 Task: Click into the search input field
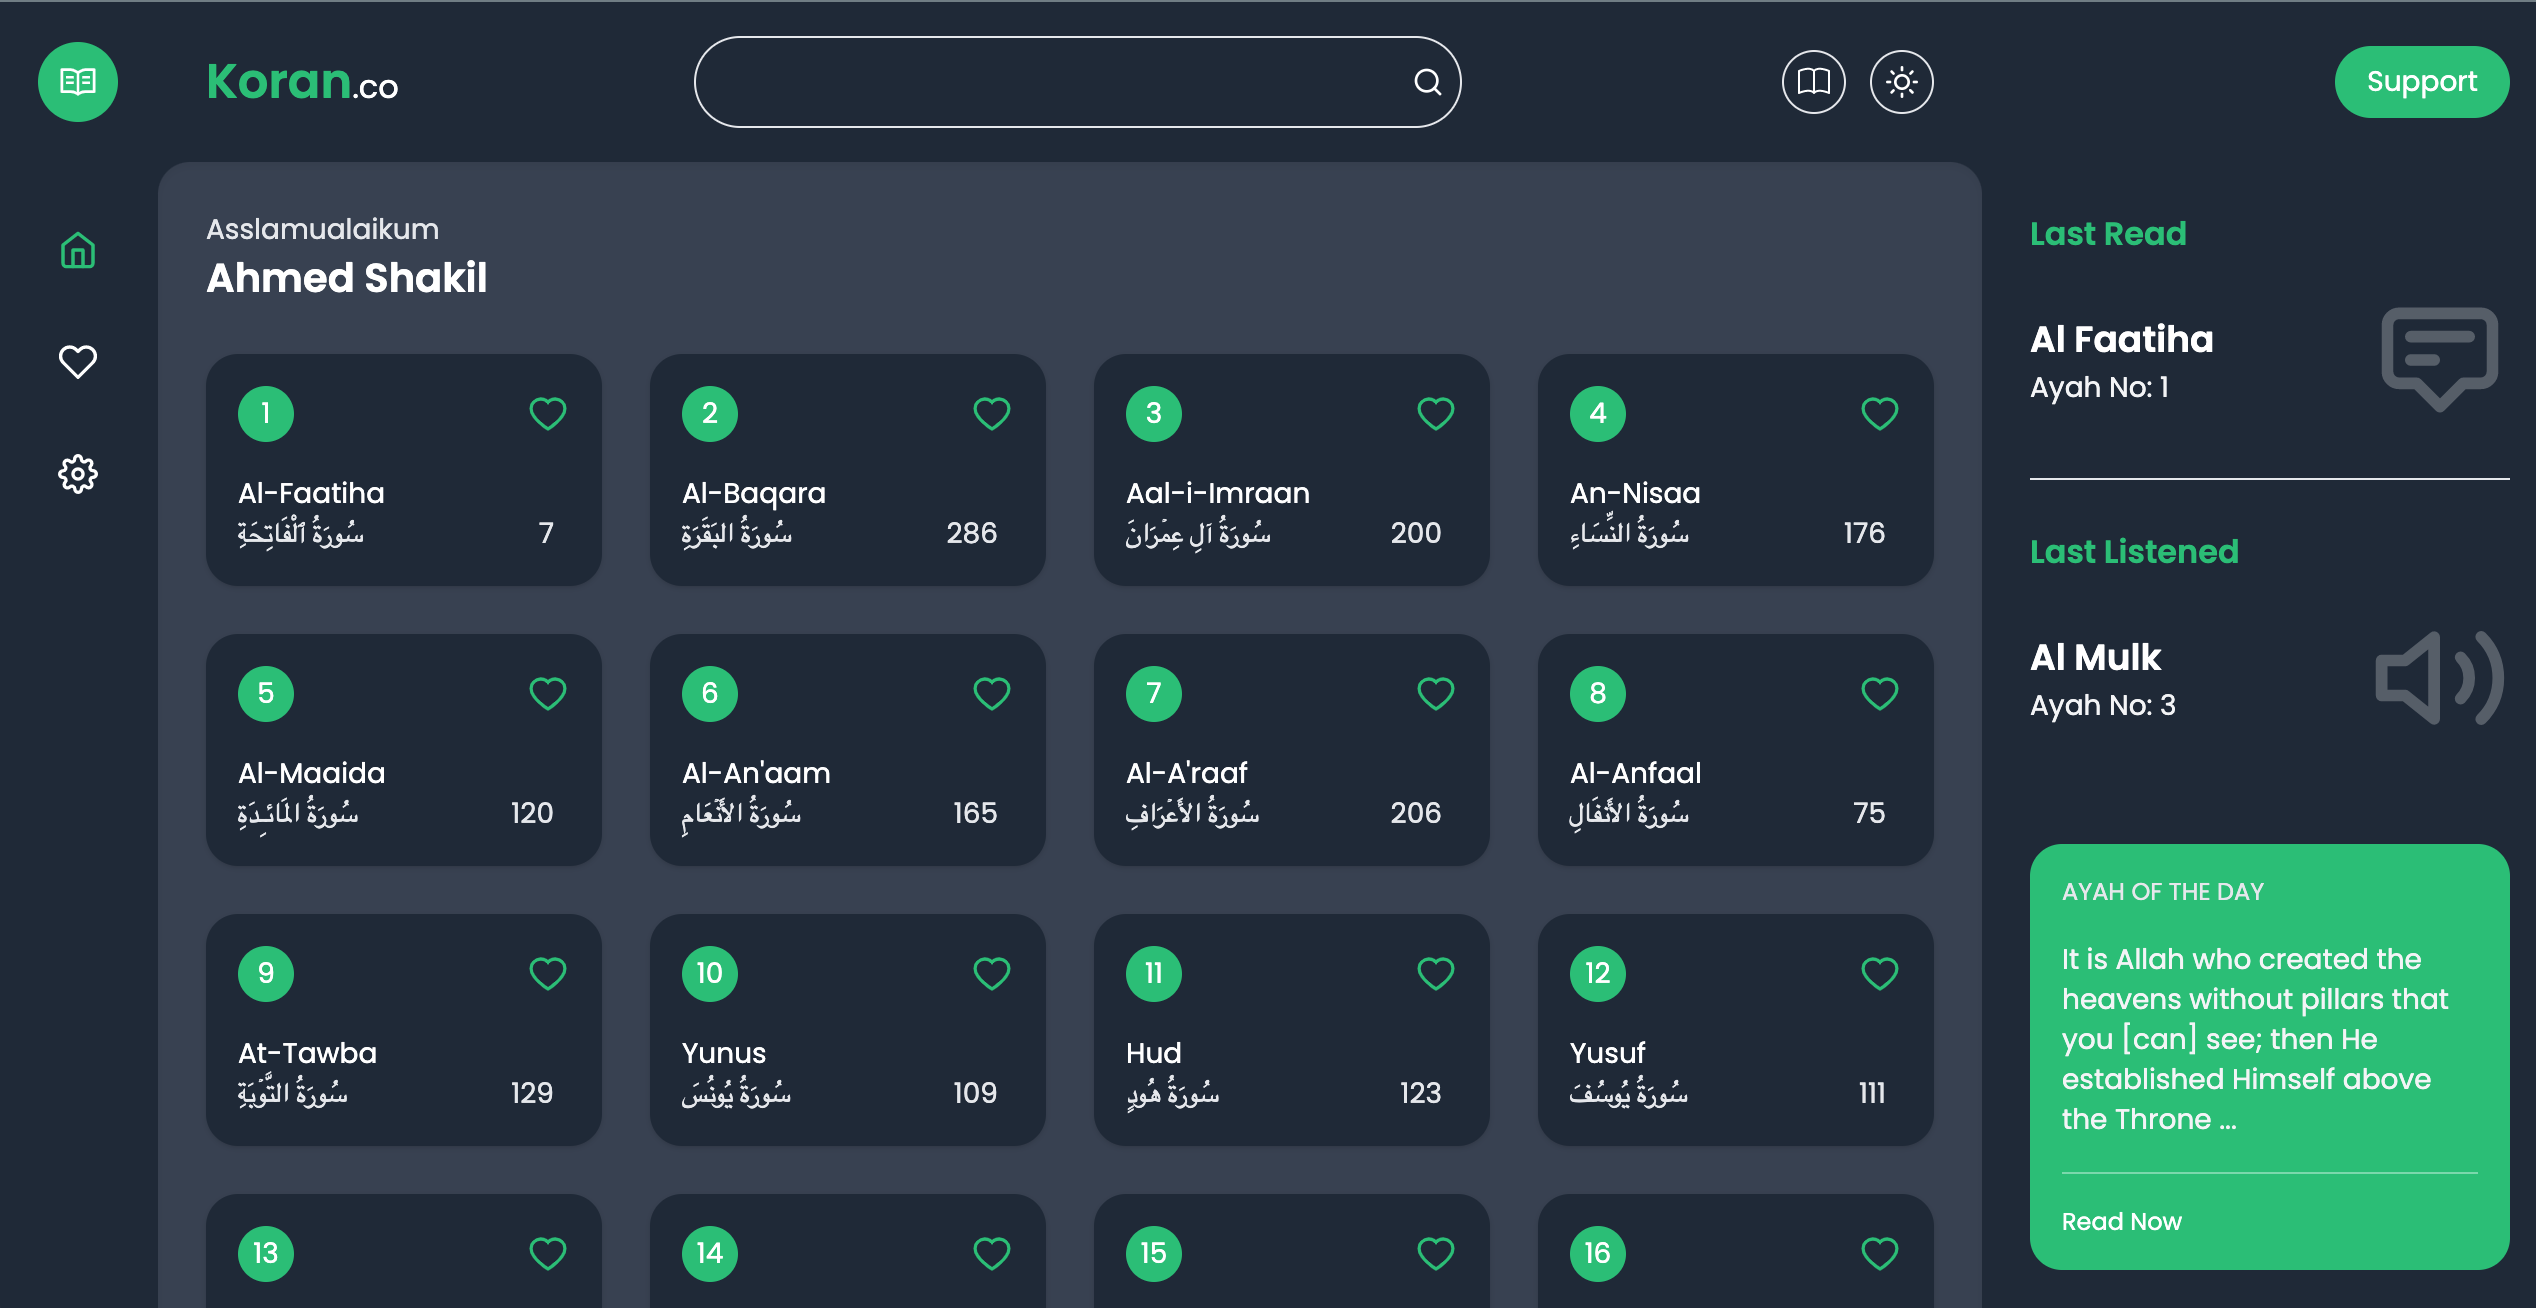coord(1050,82)
